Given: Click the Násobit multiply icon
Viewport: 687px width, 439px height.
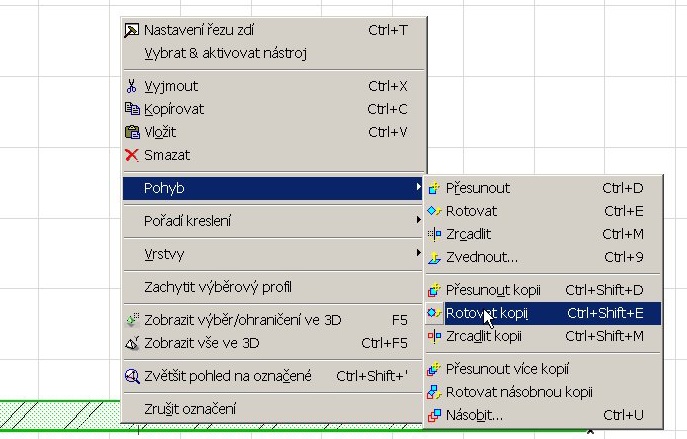Looking at the screenshot, I should [x=434, y=415].
